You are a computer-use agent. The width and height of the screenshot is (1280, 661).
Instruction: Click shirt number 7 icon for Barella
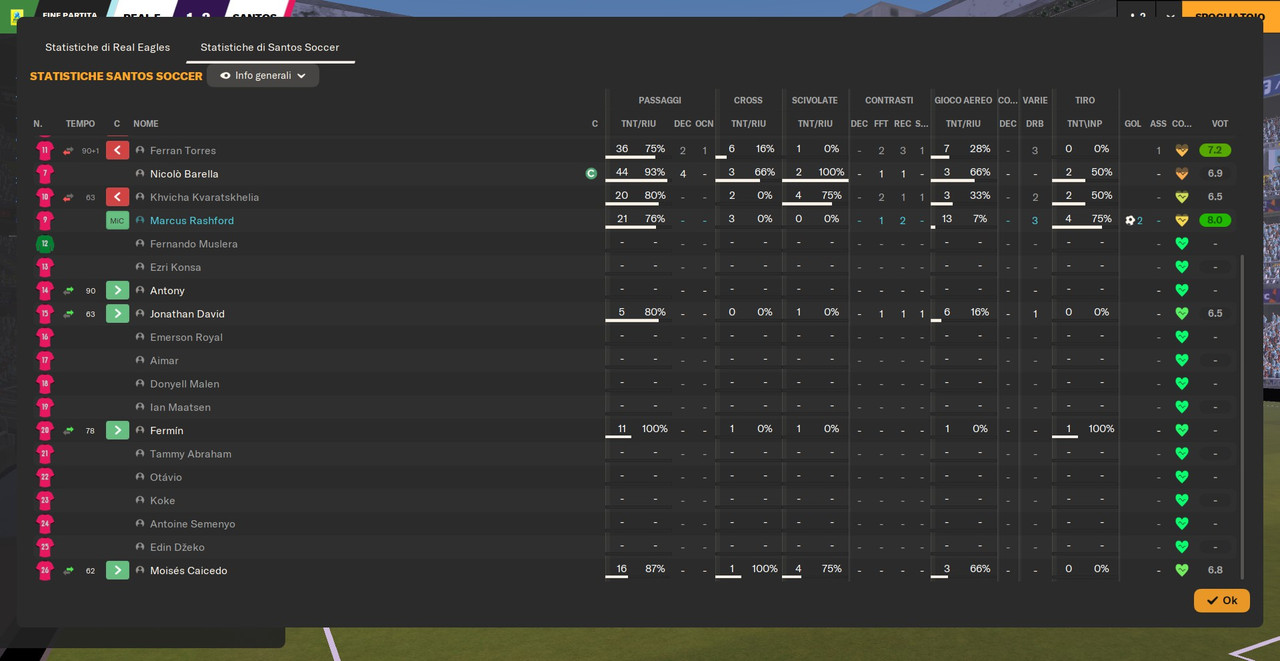[45, 173]
